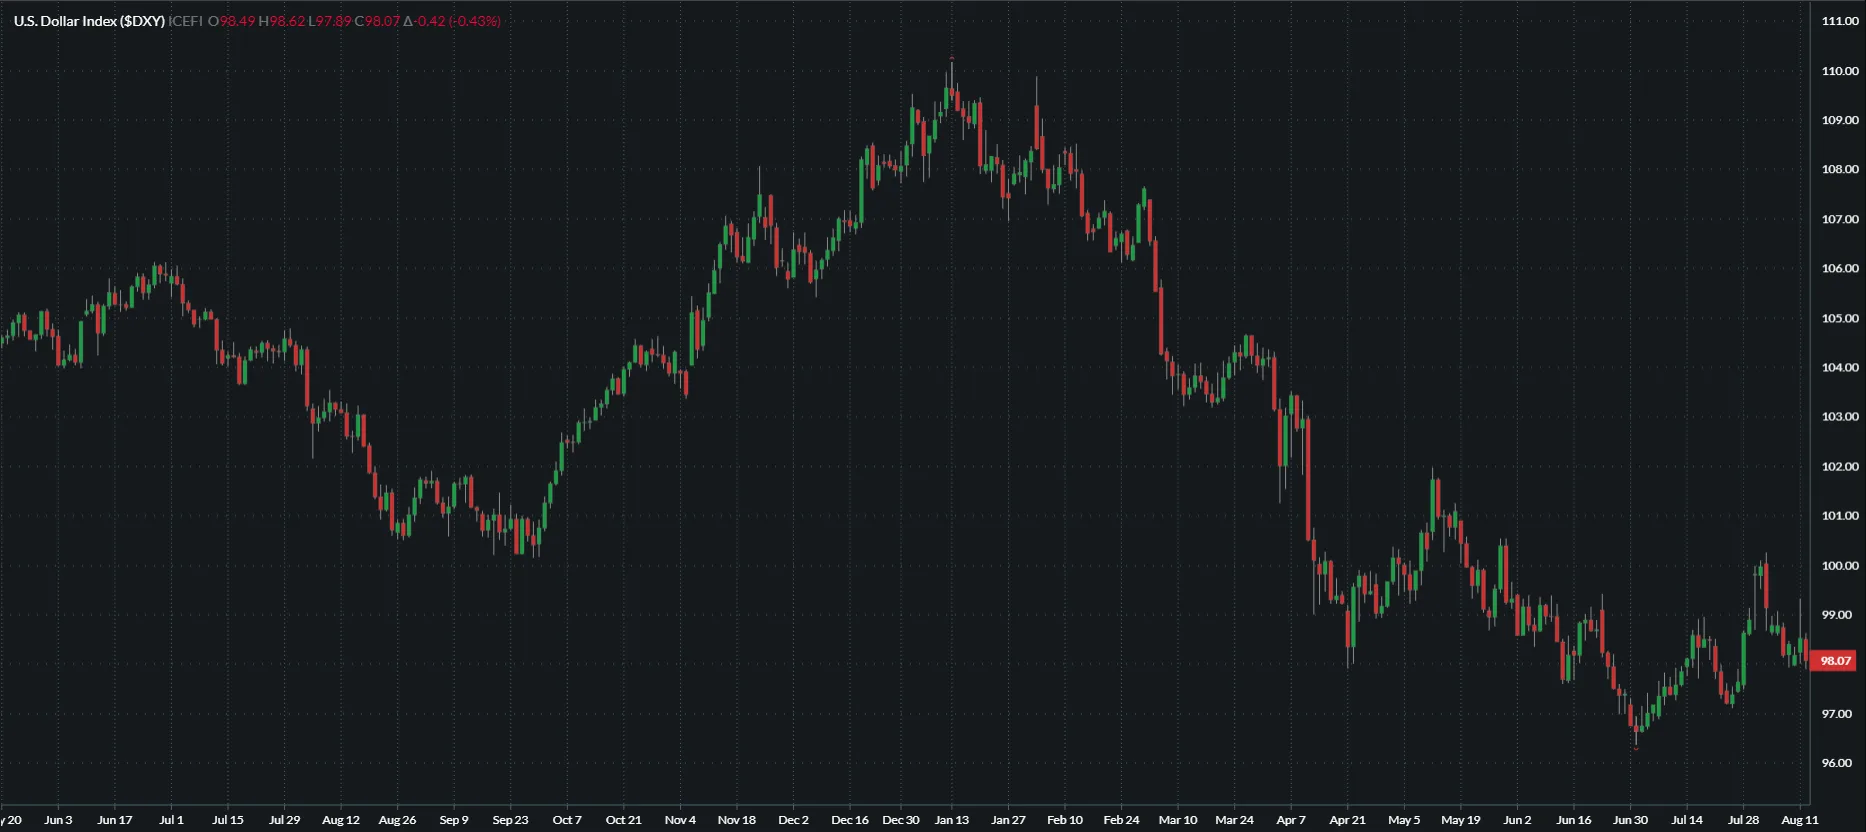Click the Sep 23 date label

point(510,820)
